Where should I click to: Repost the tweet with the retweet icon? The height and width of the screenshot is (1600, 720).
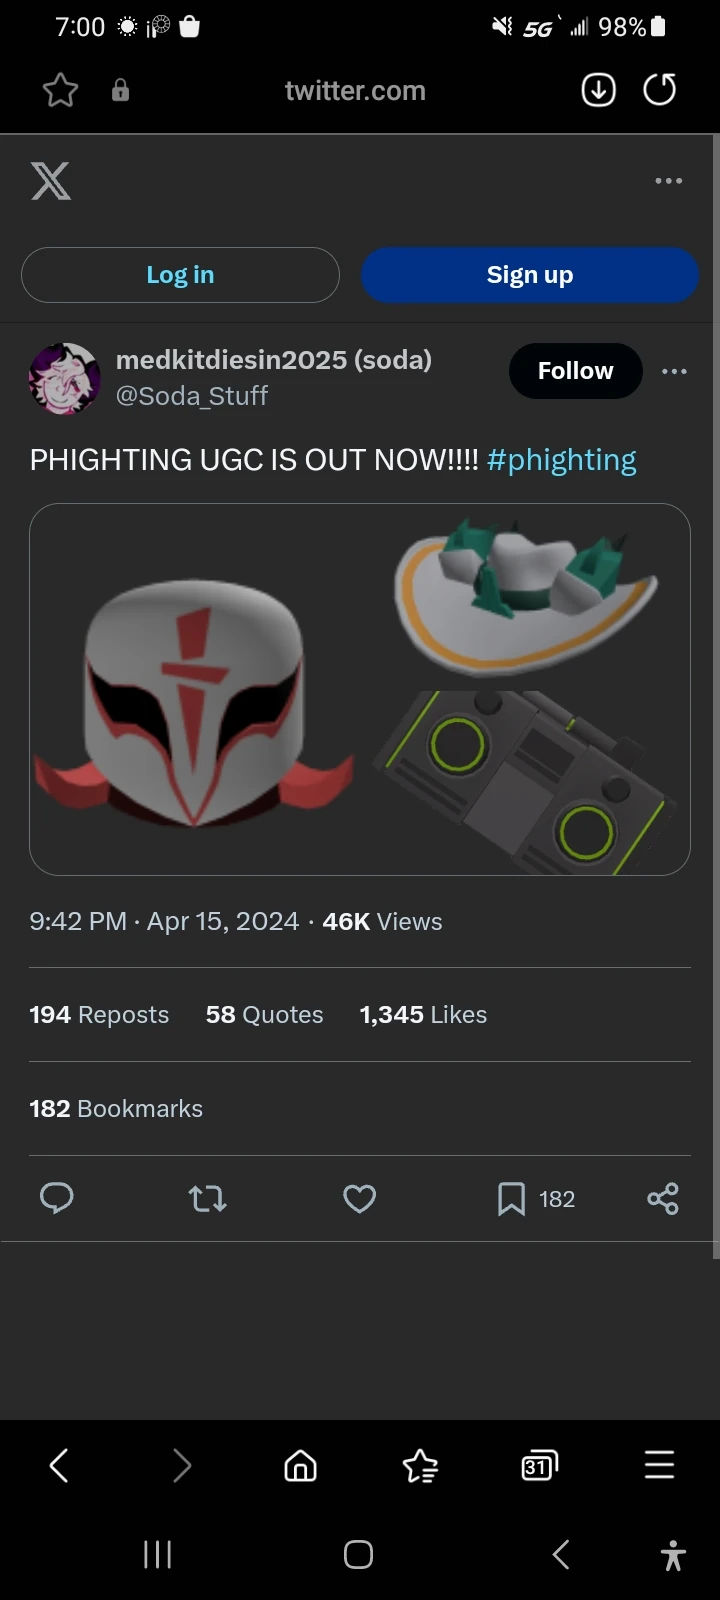pos(207,1198)
